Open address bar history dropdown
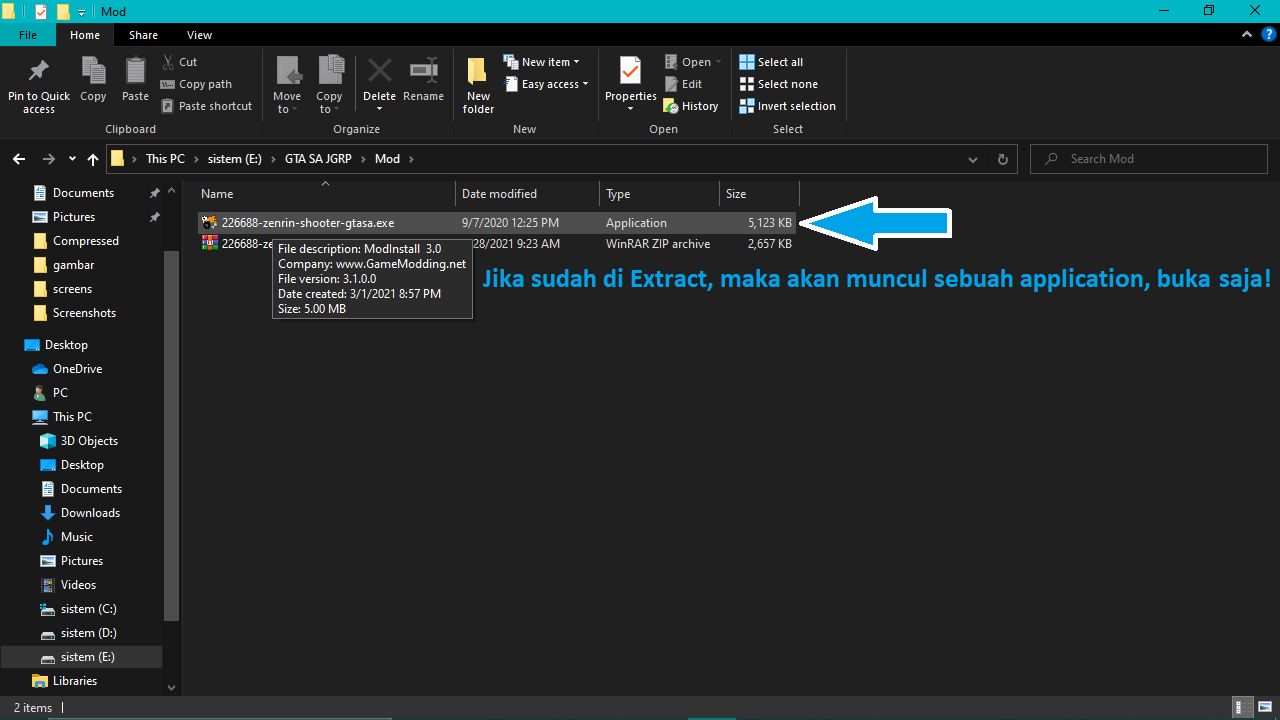The image size is (1280, 720). pos(974,159)
